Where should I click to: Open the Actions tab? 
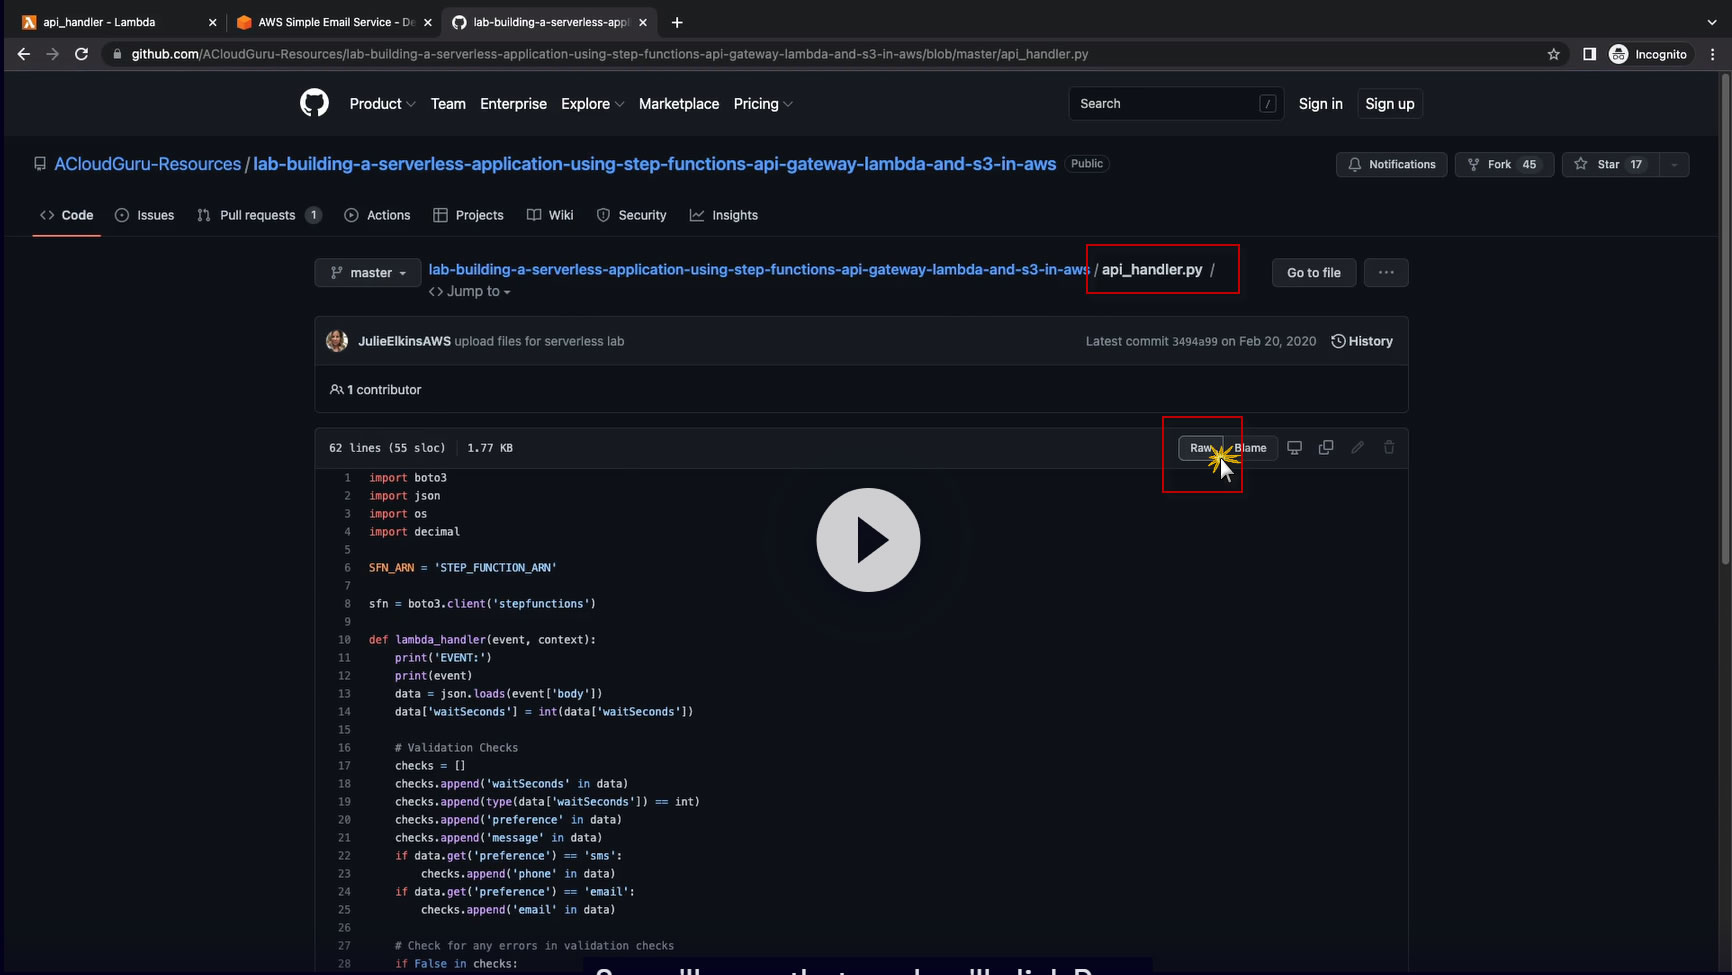point(377,215)
